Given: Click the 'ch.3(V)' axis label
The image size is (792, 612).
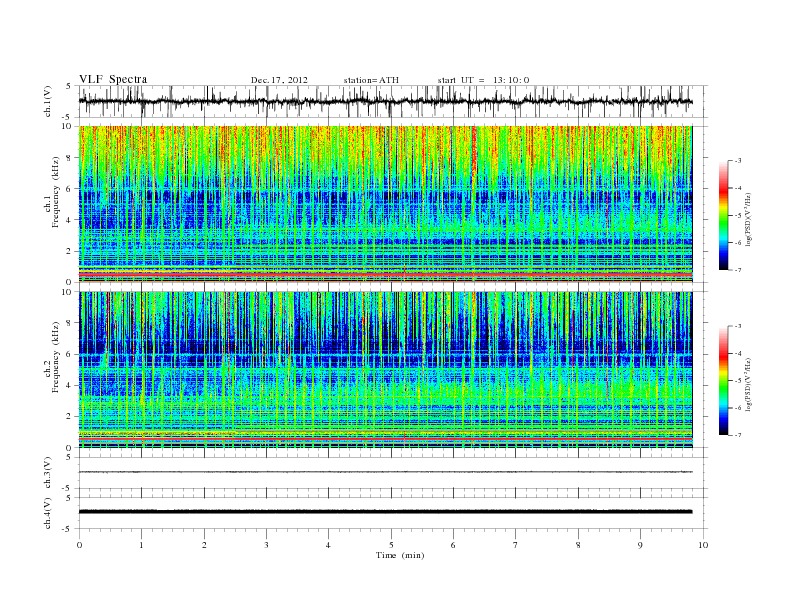Looking at the screenshot, I should point(48,473).
